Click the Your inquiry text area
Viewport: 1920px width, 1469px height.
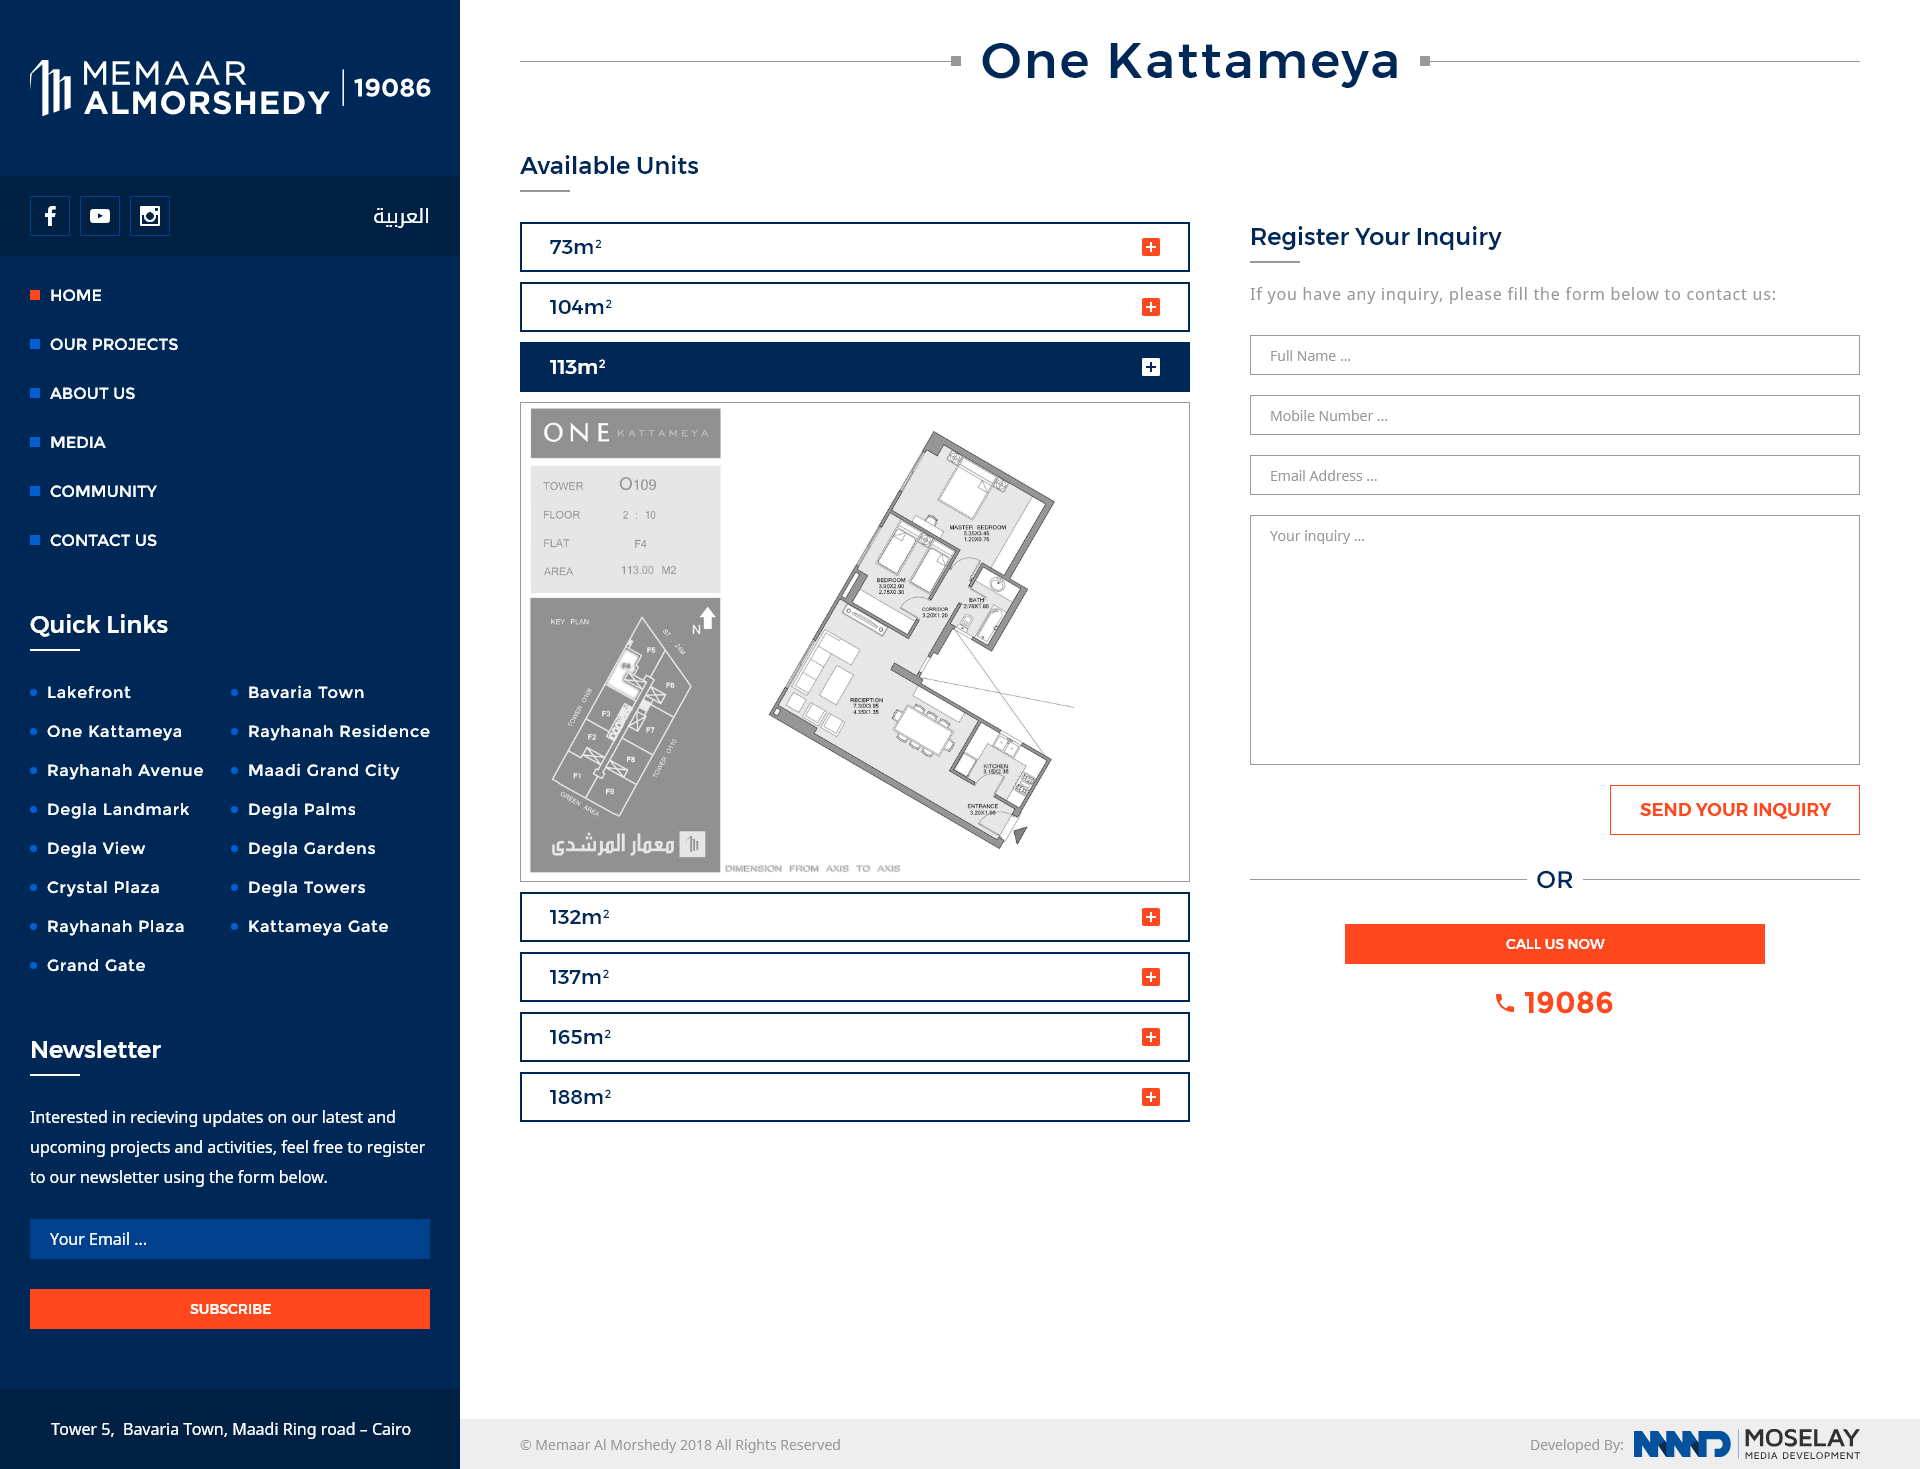pos(1555,640)
